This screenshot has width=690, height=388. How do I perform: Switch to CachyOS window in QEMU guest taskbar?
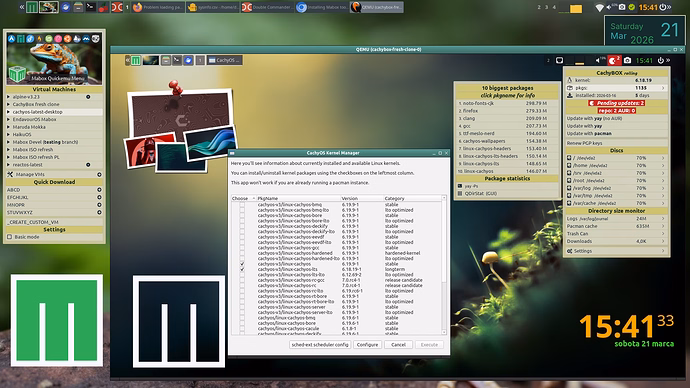224,60
